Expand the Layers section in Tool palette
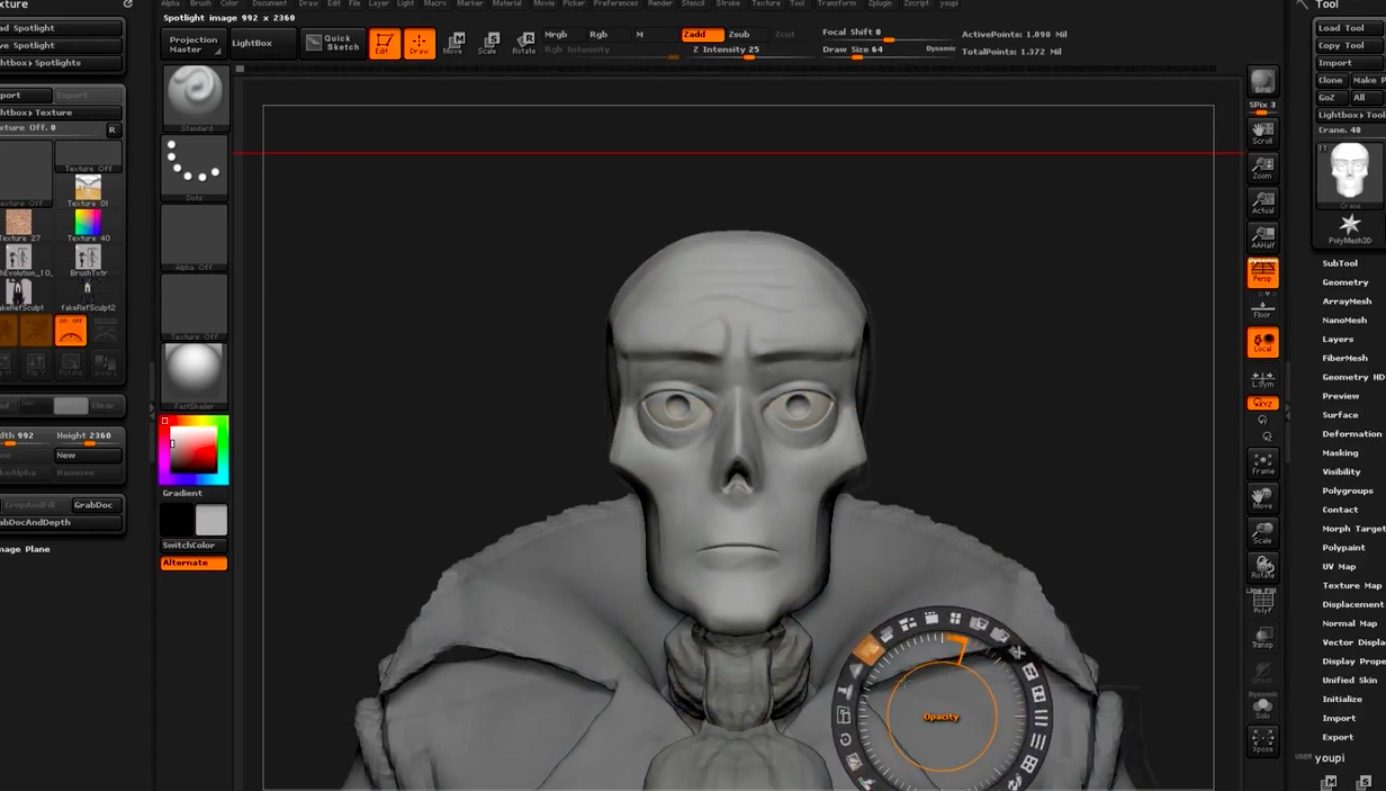 tap(1338, 339)
